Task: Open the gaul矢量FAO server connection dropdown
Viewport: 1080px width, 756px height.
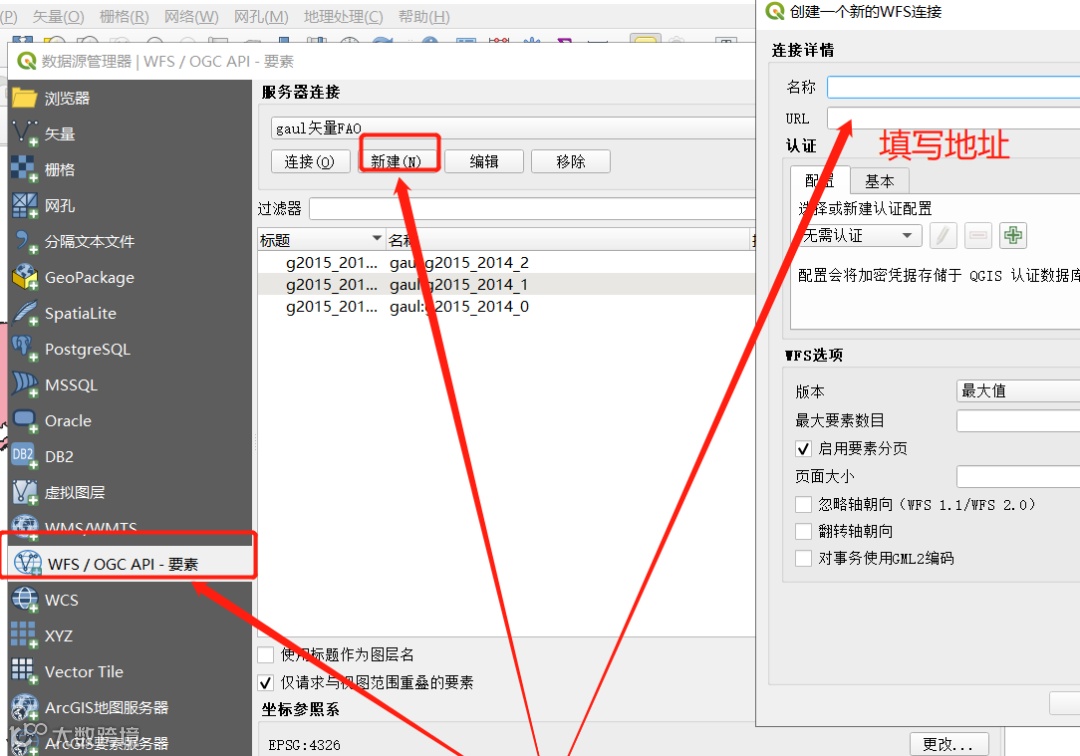Action: tap(513, 128)
